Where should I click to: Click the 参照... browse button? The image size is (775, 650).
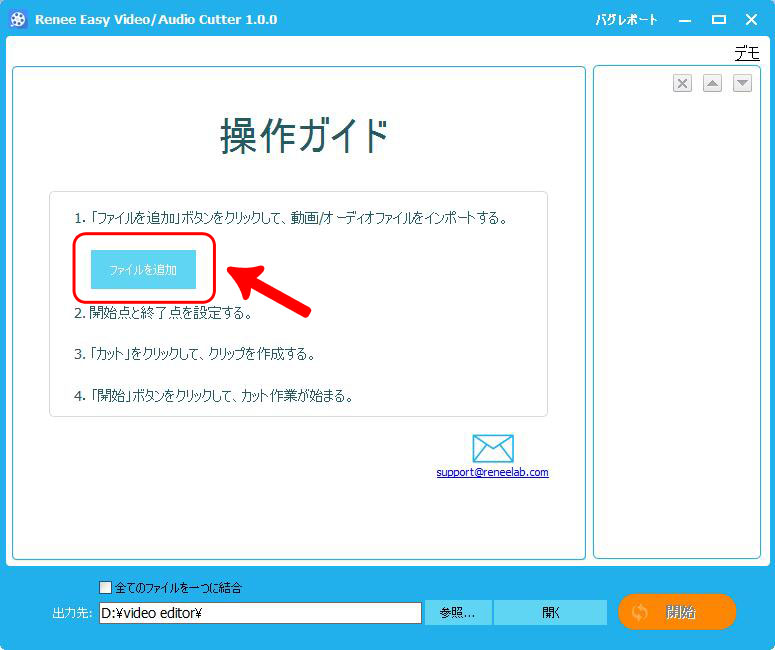coord(458,613)
